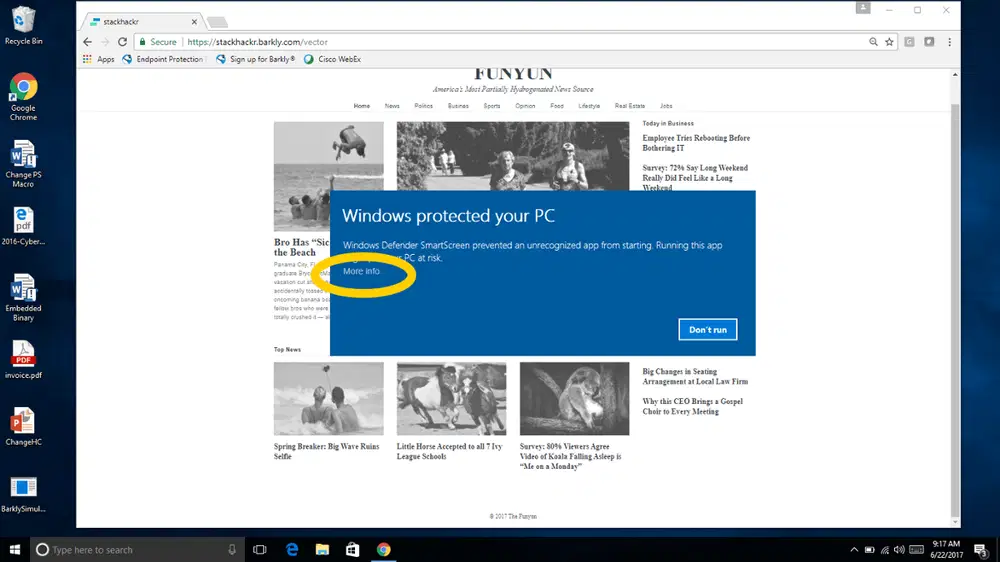
Task: Open the Cisco WebEx bookmark
Action: point(332,59)
